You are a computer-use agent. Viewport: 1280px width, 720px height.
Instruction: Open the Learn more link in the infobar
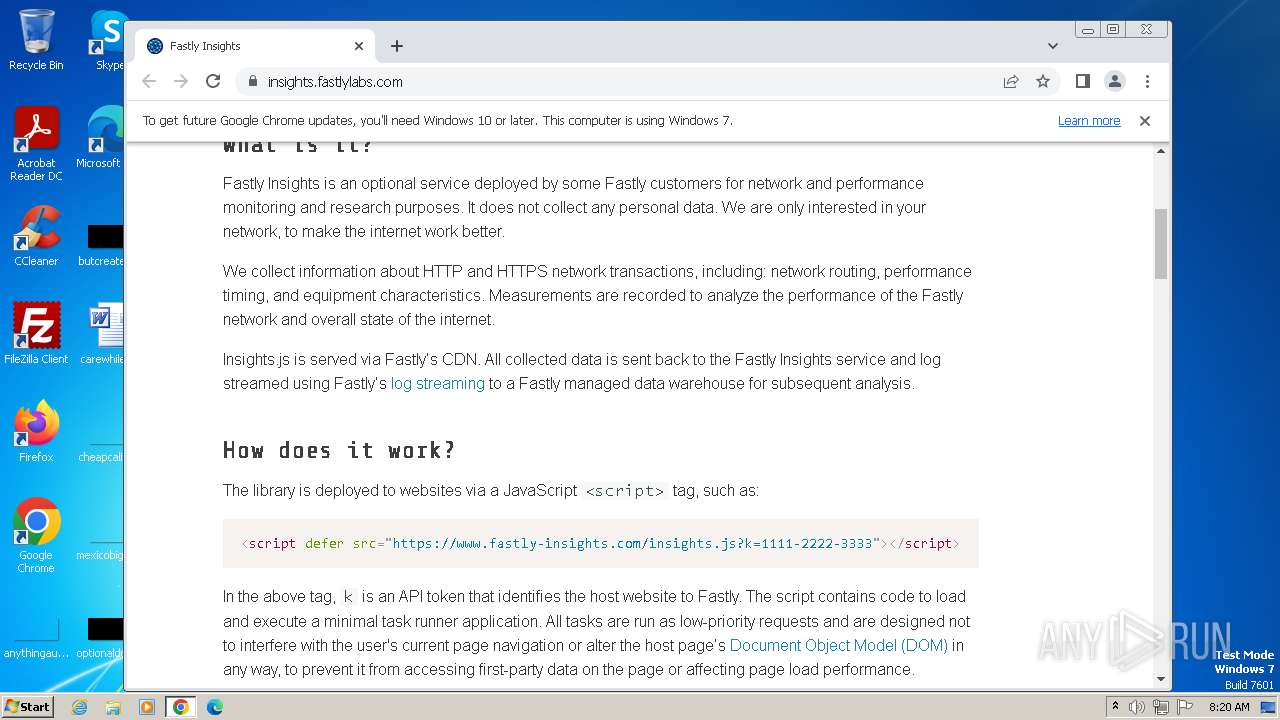click(1089, 121)
